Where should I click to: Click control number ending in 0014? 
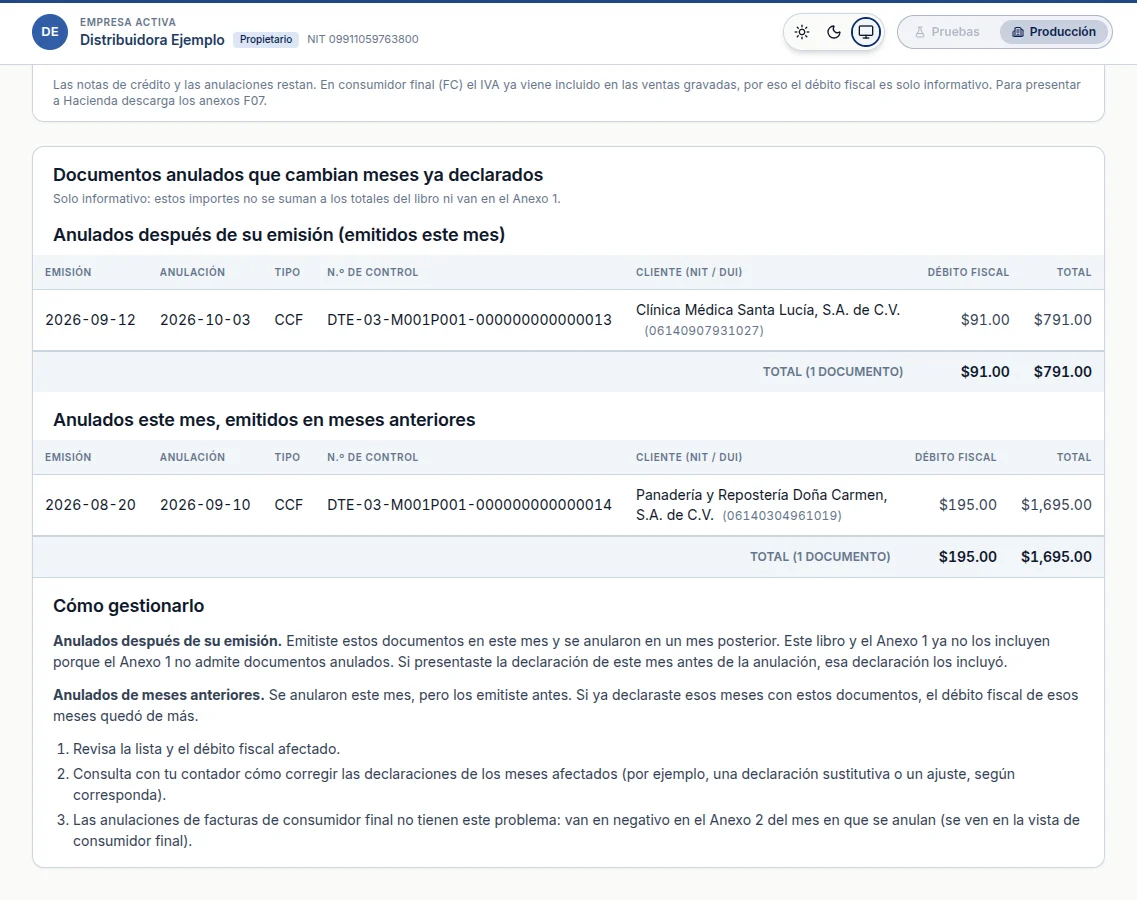469,505
